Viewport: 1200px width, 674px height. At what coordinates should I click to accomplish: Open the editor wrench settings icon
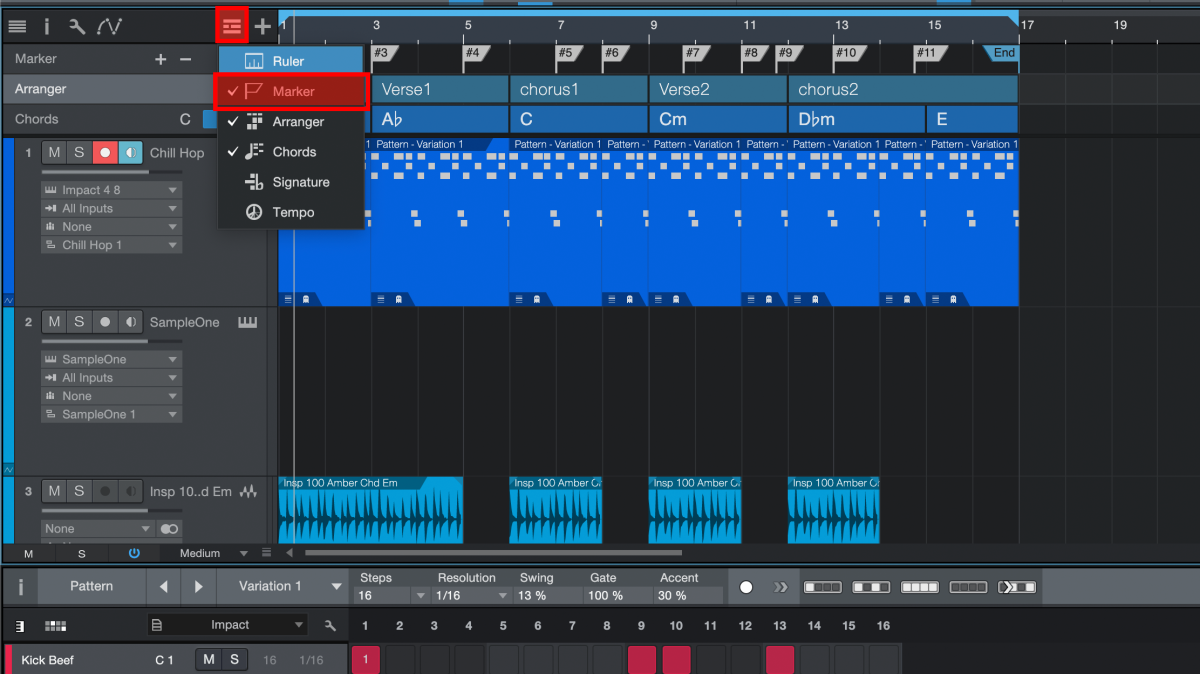330,626
